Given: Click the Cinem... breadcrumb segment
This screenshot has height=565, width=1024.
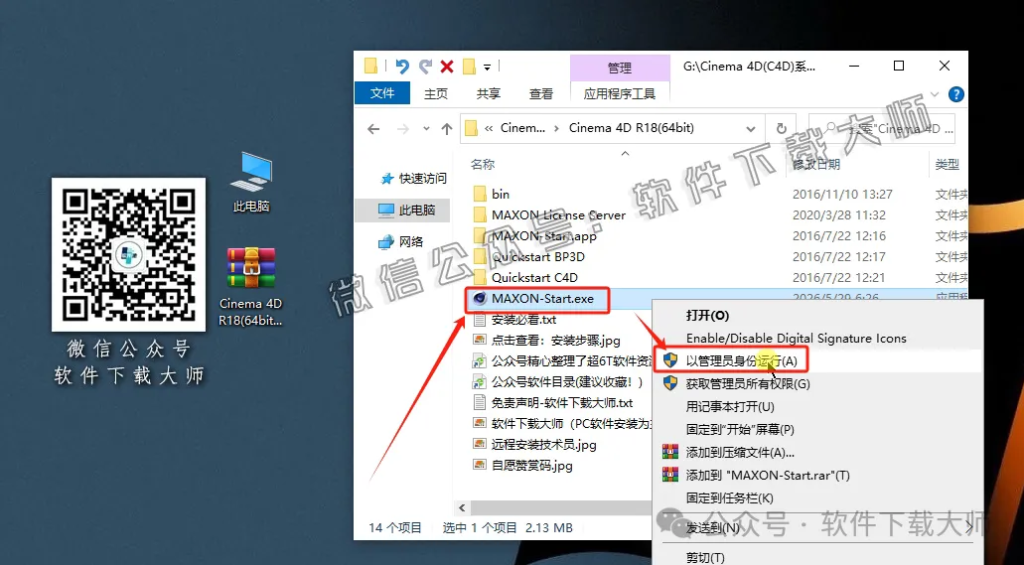Looking at the screenshot, I should click(x=522, y=128).
